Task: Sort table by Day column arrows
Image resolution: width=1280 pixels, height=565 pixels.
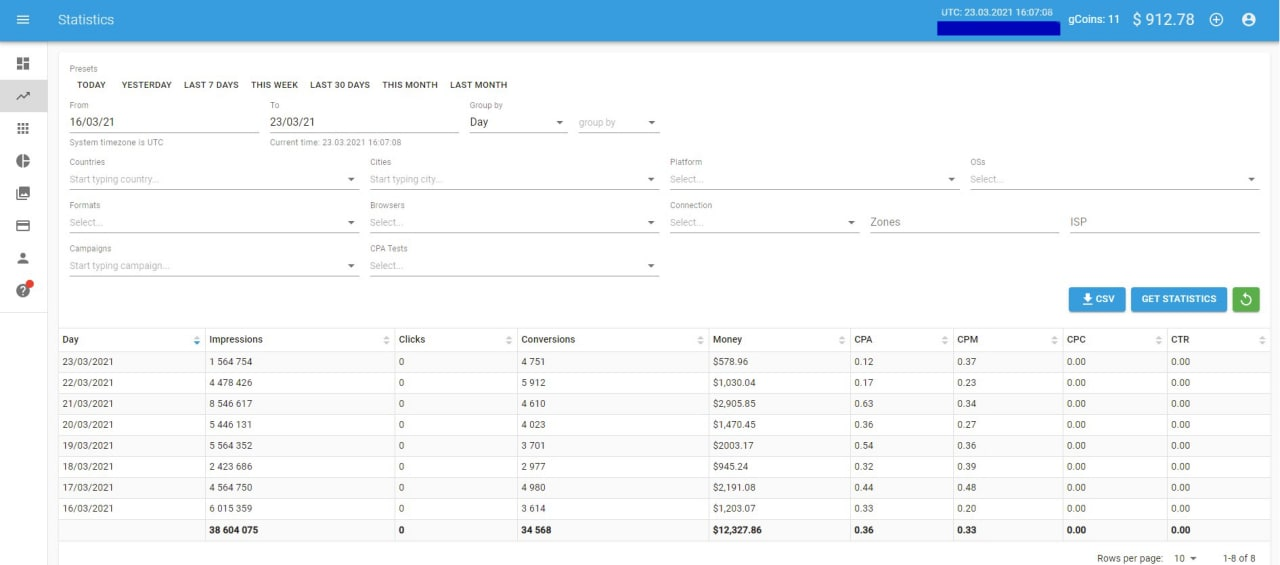Action: (196, 341)
